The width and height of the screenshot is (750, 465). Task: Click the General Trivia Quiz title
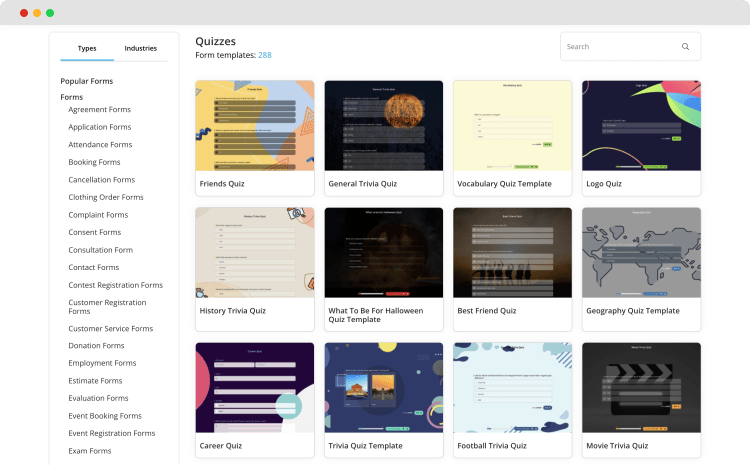[363, 184]
